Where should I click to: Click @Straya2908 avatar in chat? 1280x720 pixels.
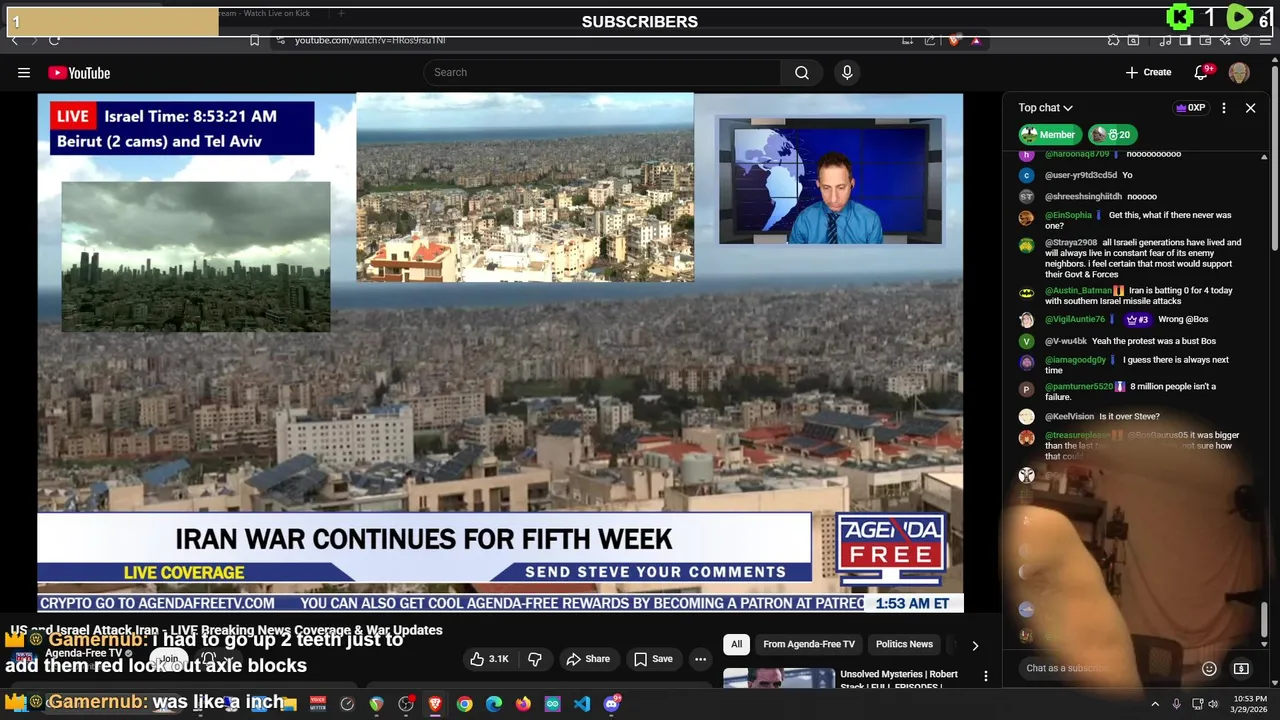pos(1026,245)
